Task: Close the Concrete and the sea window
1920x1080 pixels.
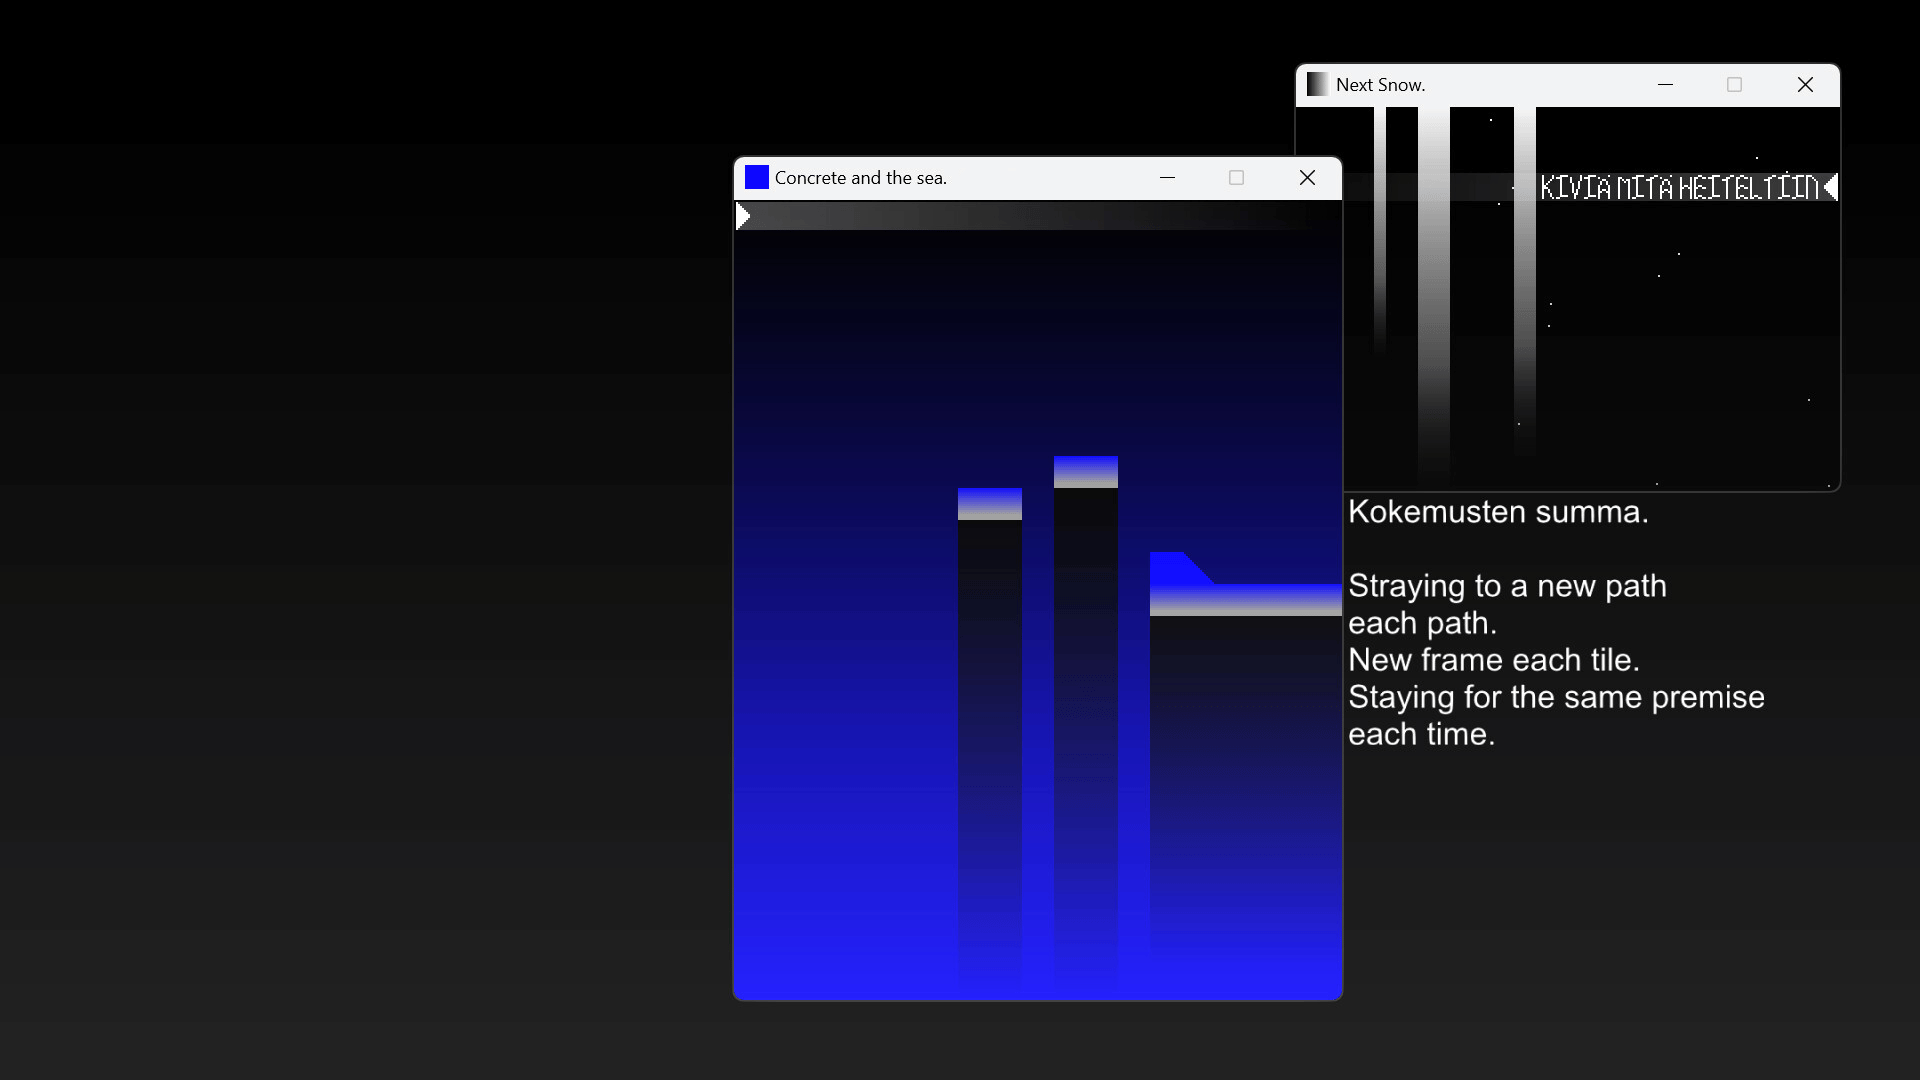Action: 1307,177
